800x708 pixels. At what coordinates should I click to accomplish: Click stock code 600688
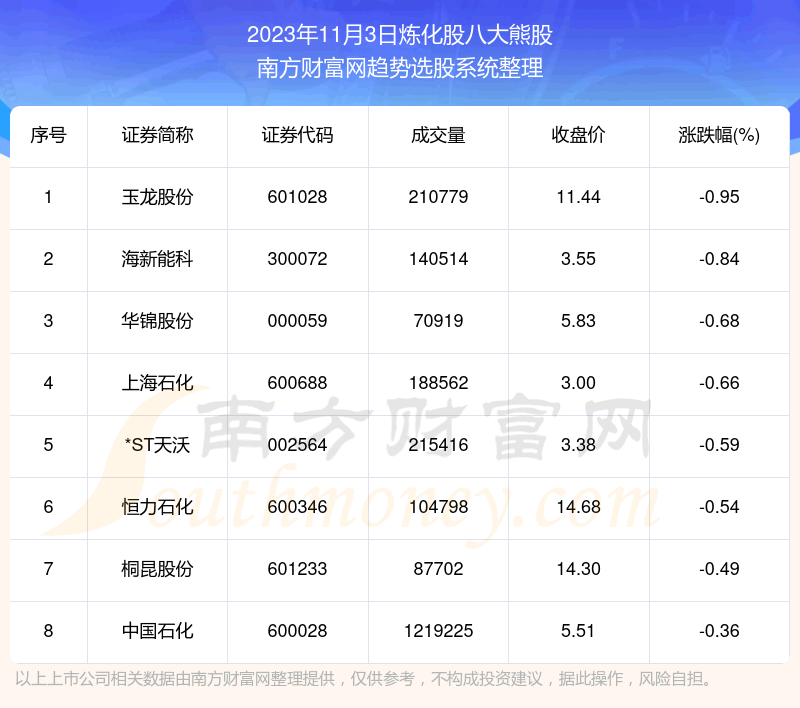[x=297, y=383]
